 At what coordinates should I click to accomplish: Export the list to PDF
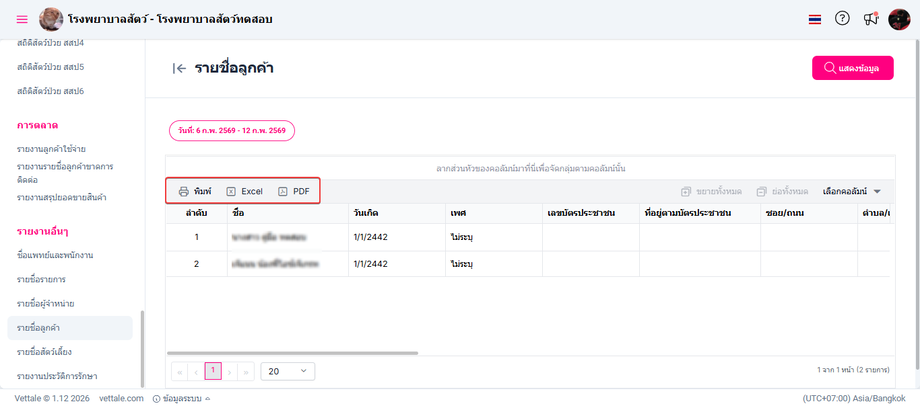(294, 191)
